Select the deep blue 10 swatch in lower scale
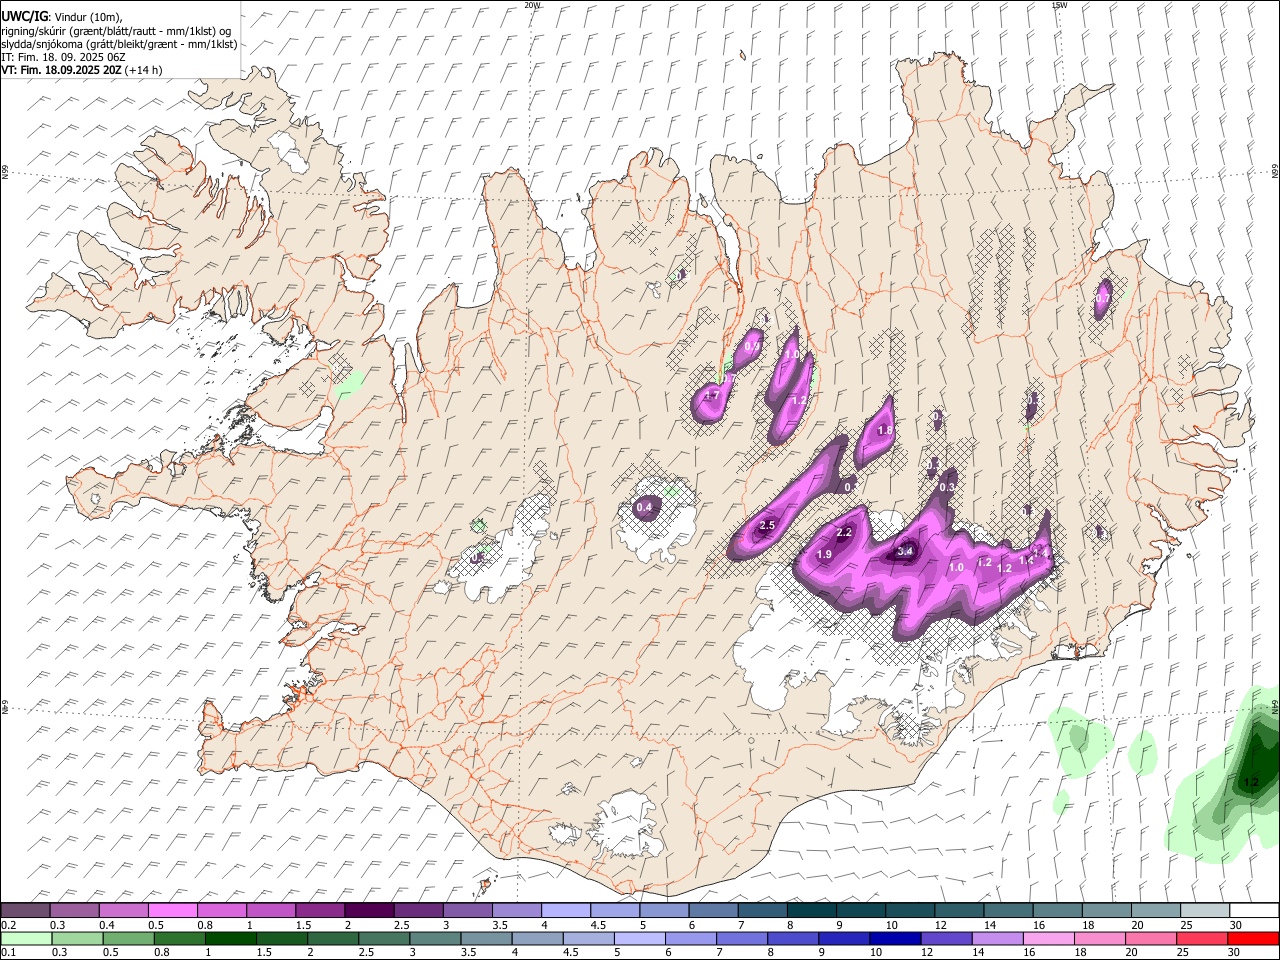The width and height of the screenshot is (1280, 960). [896, 938]
